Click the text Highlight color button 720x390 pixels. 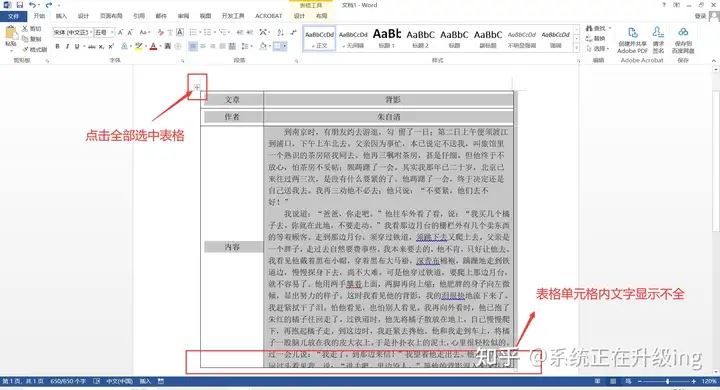click(138, 46)
